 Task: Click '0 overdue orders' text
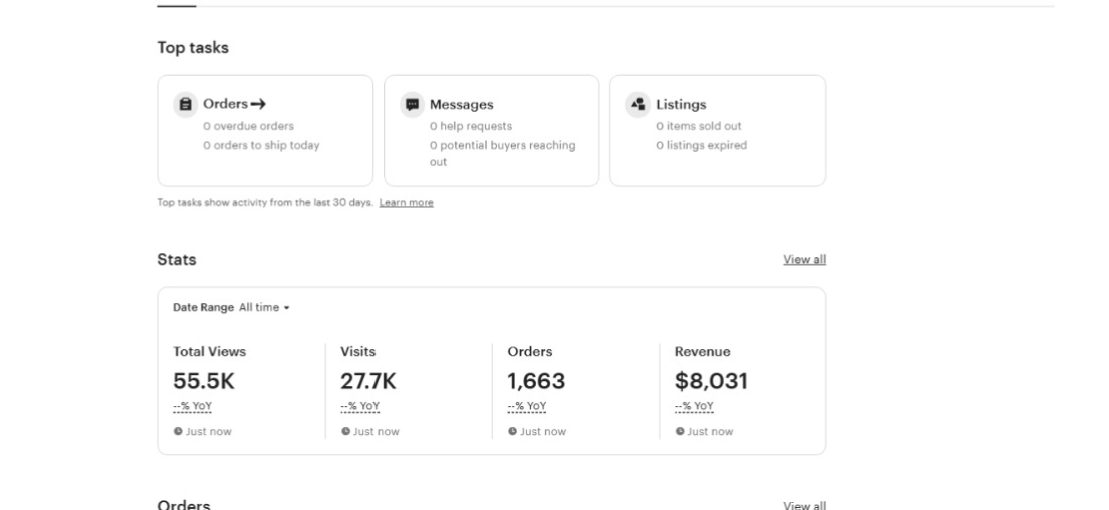point(248,126)
